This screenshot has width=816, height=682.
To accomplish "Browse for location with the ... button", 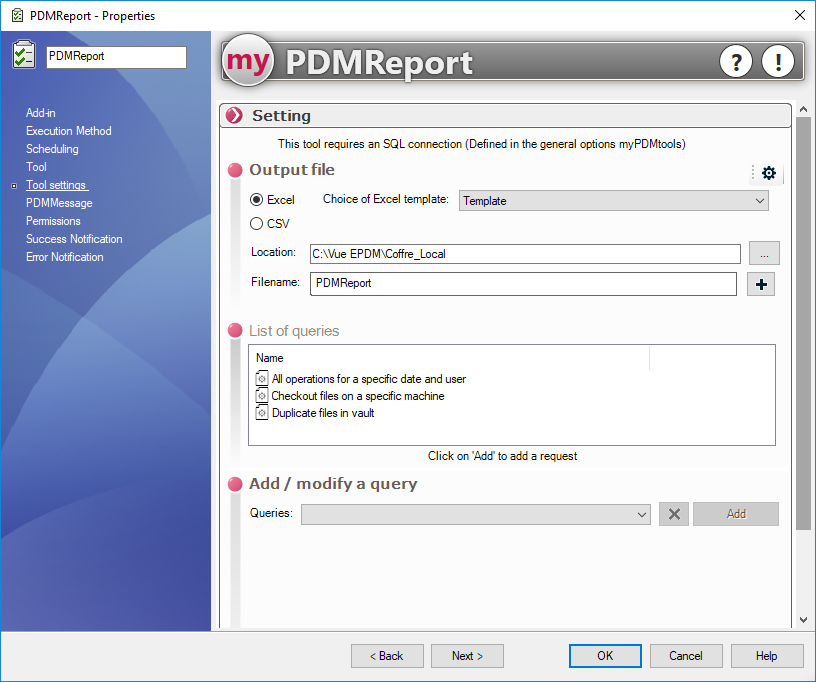I will pos(763,254).
